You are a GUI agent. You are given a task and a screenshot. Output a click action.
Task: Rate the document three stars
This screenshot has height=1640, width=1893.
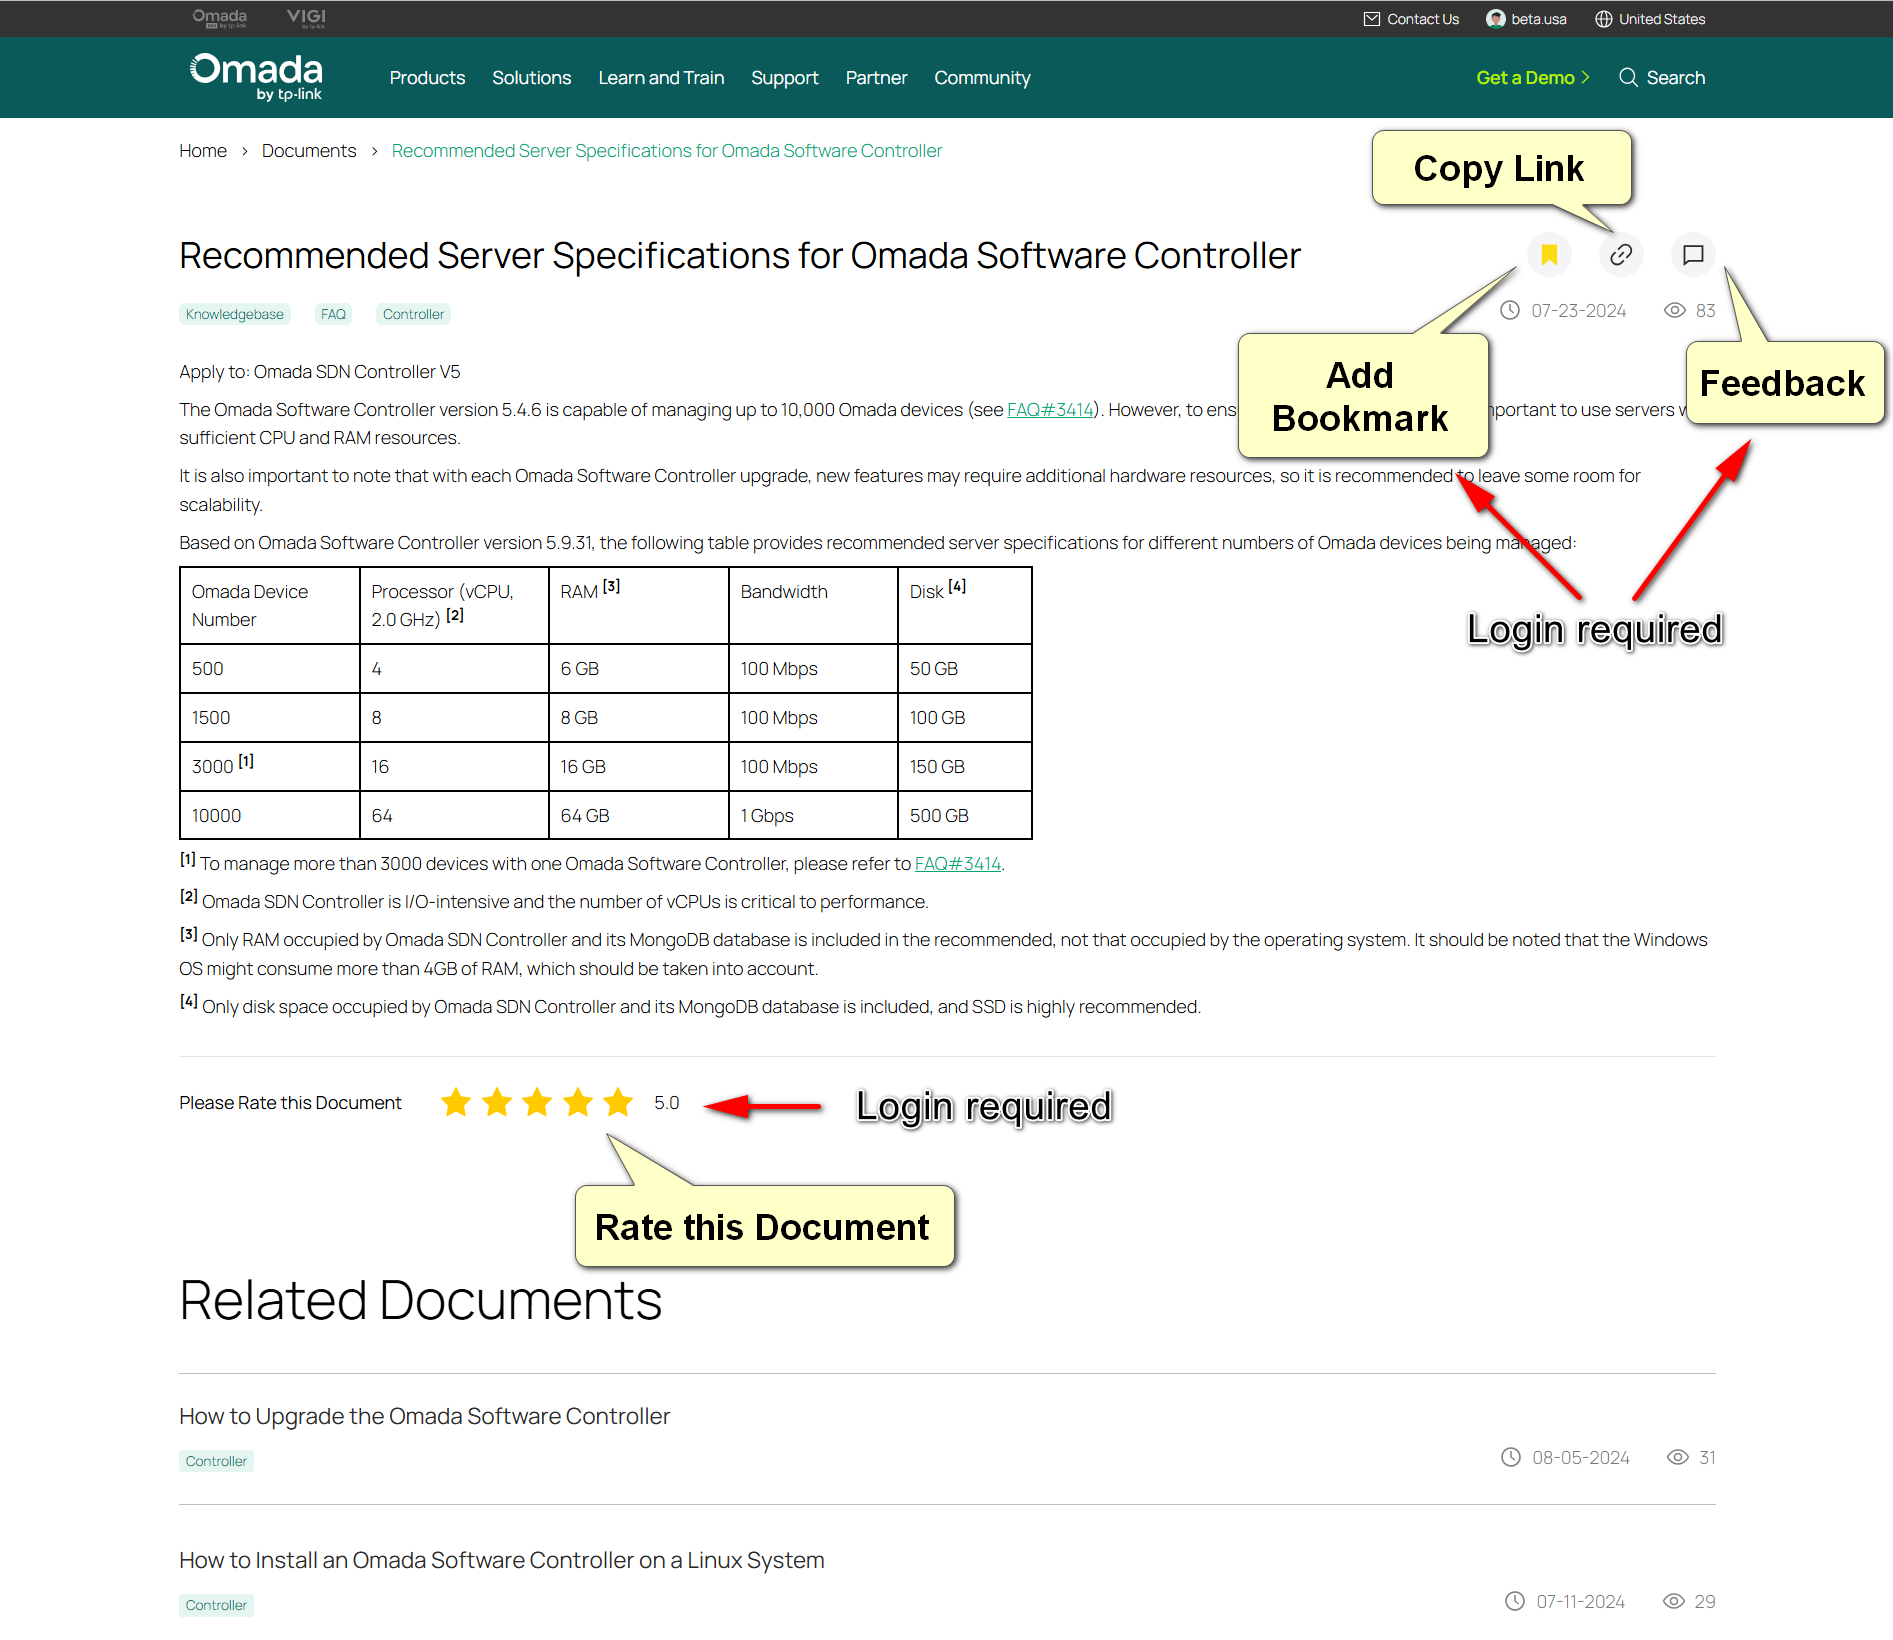pyautogui.click(x=537, y=1103)
